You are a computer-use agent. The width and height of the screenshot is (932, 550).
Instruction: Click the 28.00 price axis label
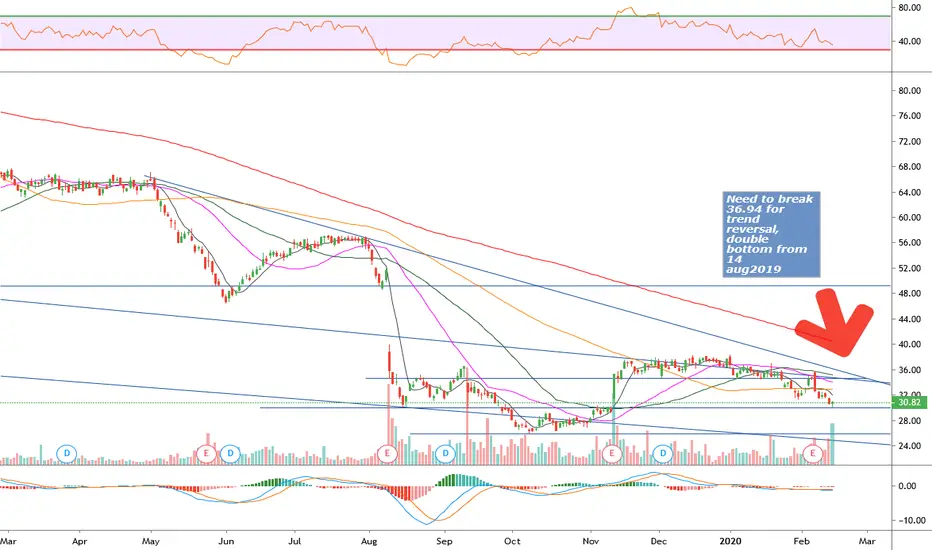[909, 420]
